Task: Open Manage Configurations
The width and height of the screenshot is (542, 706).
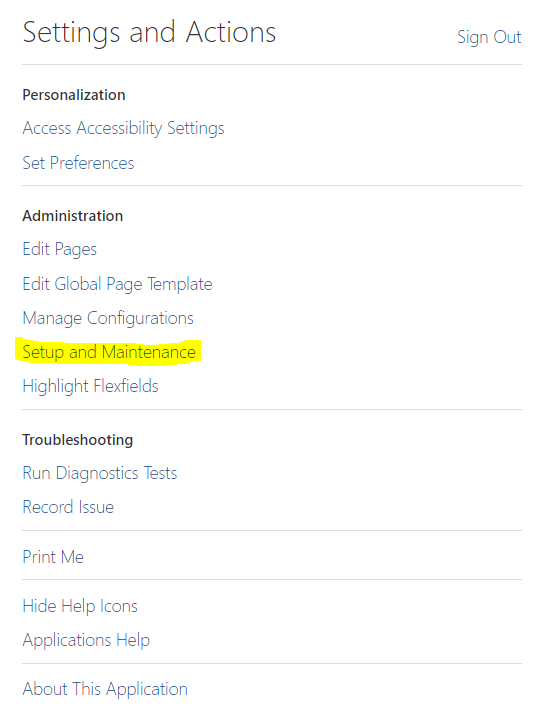Action: (x=108, y=318)
